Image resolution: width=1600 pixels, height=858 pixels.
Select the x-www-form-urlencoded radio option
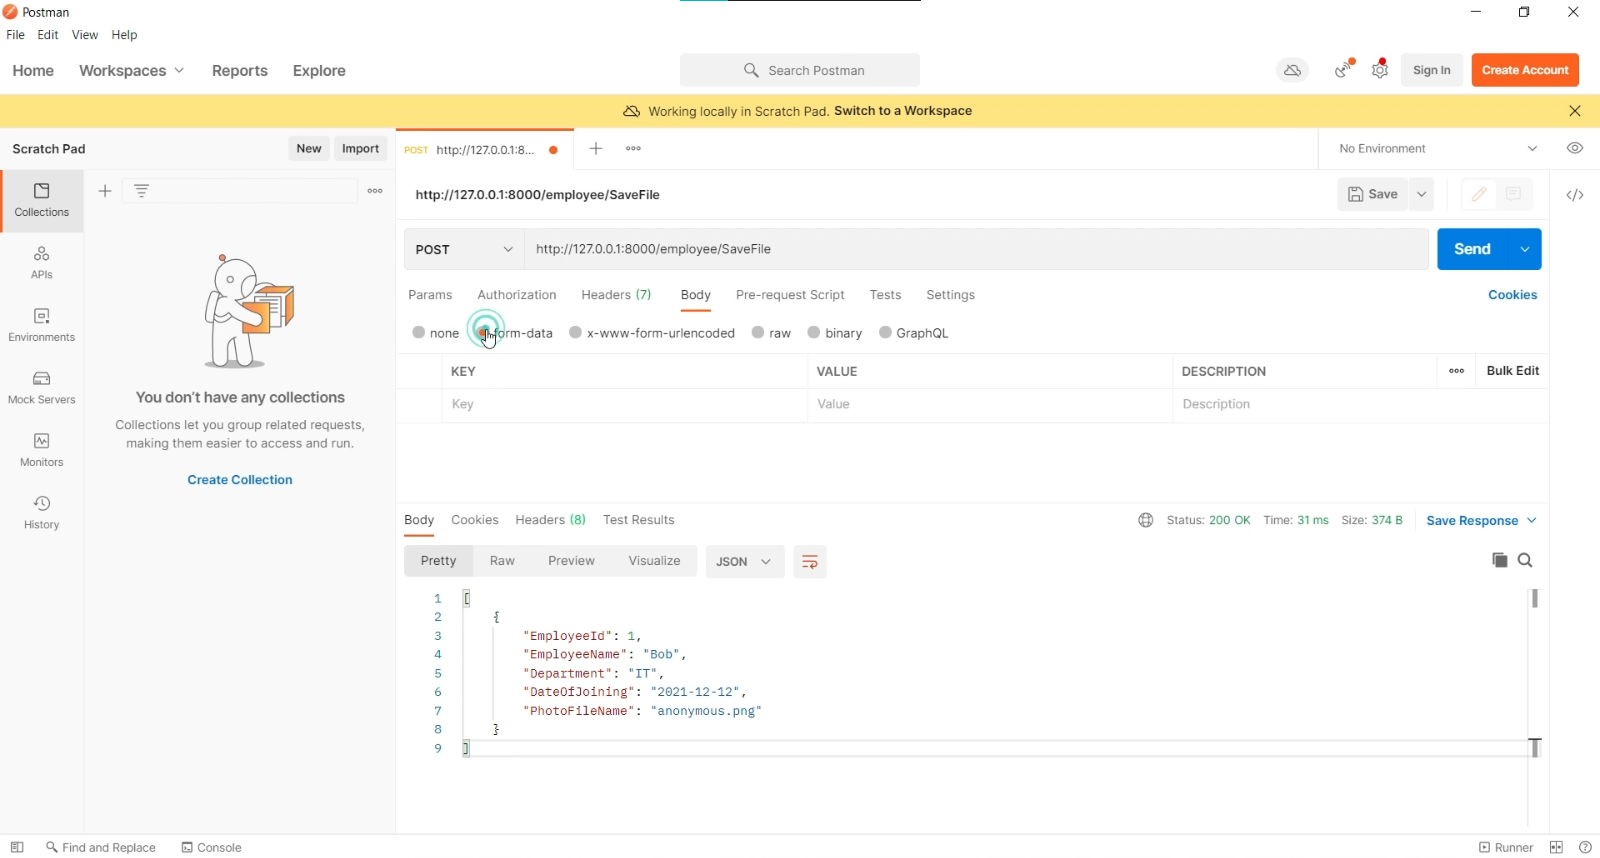click(x=576, y=333)
